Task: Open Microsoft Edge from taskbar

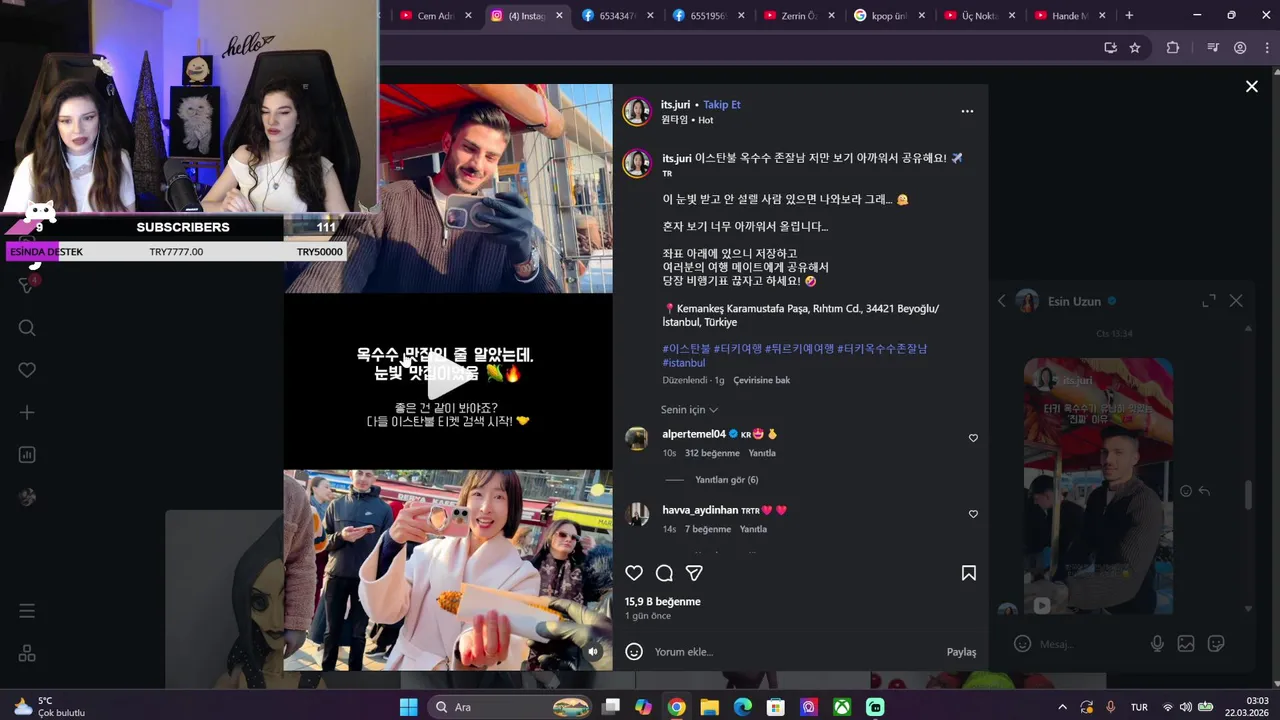Action: (742, 707)
